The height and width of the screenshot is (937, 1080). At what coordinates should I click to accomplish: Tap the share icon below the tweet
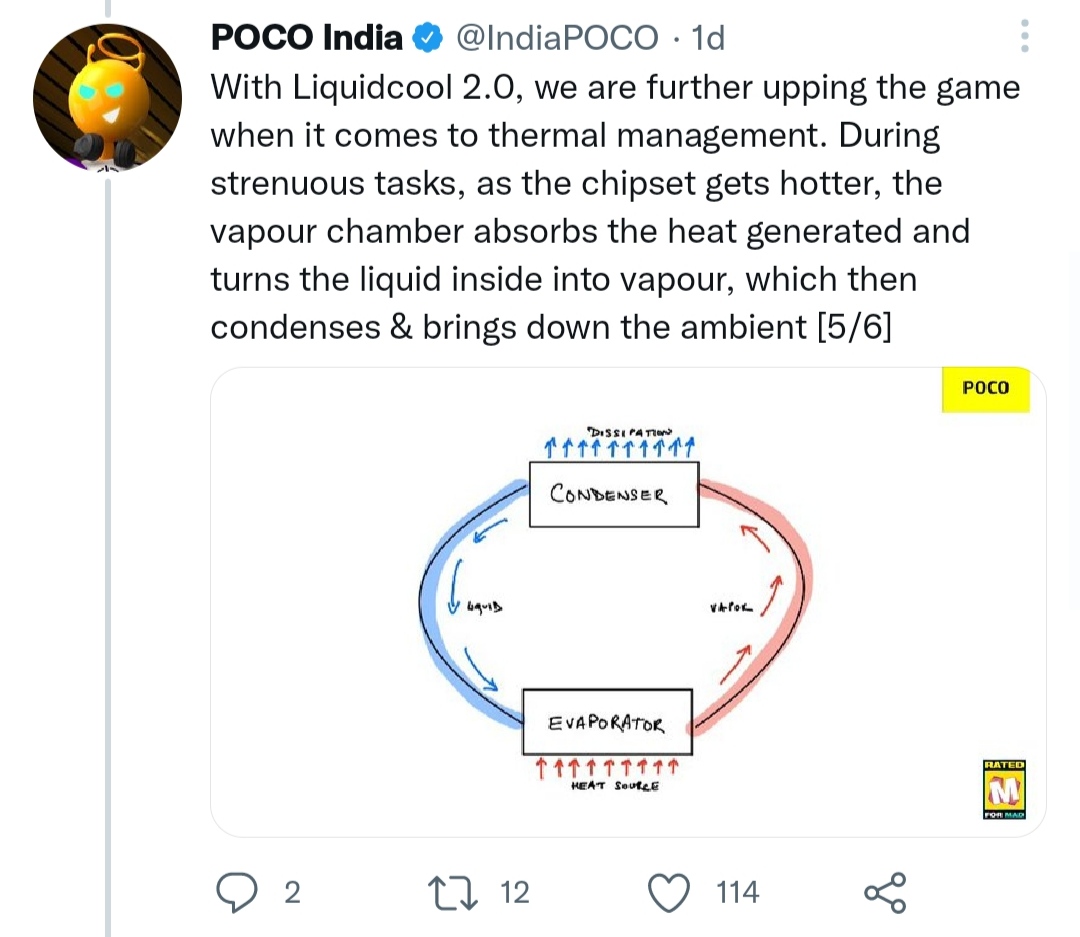(884, 891)
